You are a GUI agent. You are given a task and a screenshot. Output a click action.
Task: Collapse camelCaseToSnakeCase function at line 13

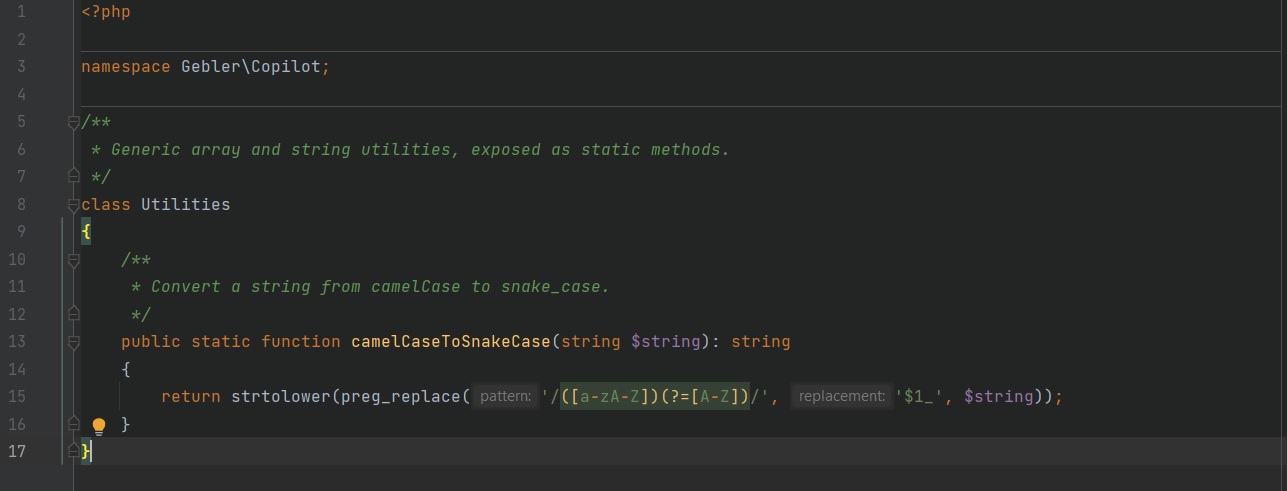pyautogui.click(x=73, y=341)
